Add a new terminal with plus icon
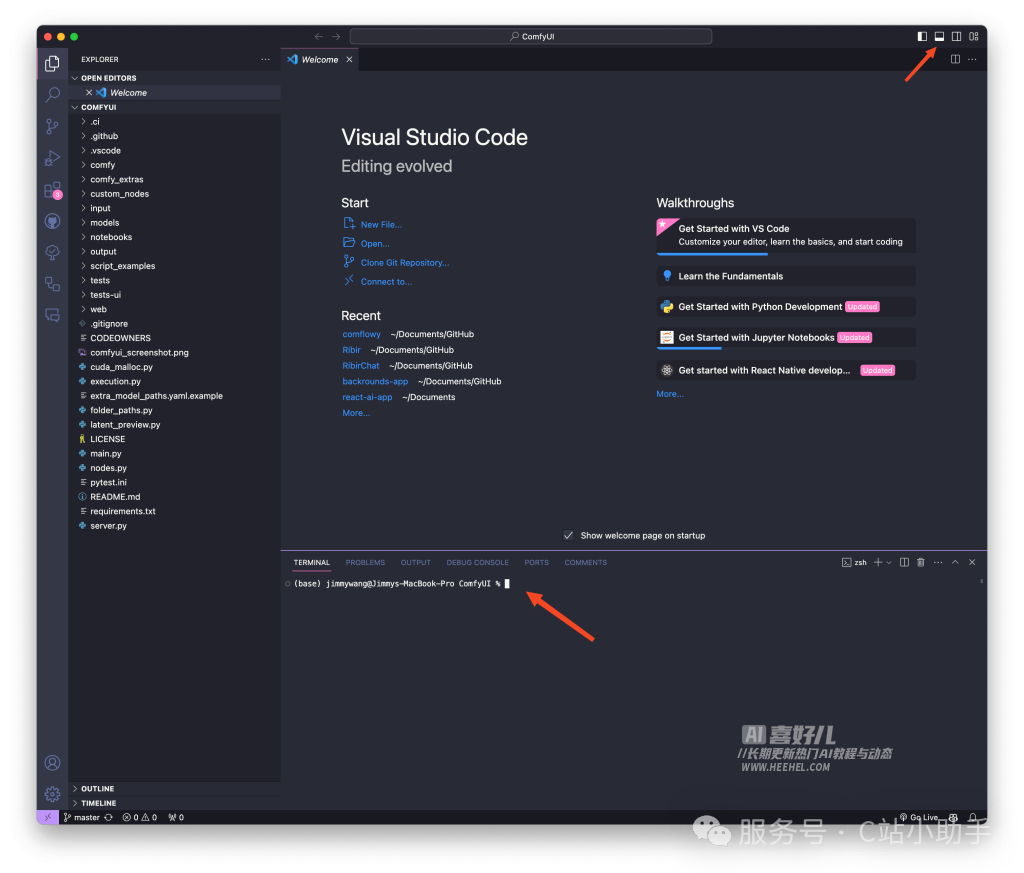This screenshot has width=1024, height=873. click(878, 562)
